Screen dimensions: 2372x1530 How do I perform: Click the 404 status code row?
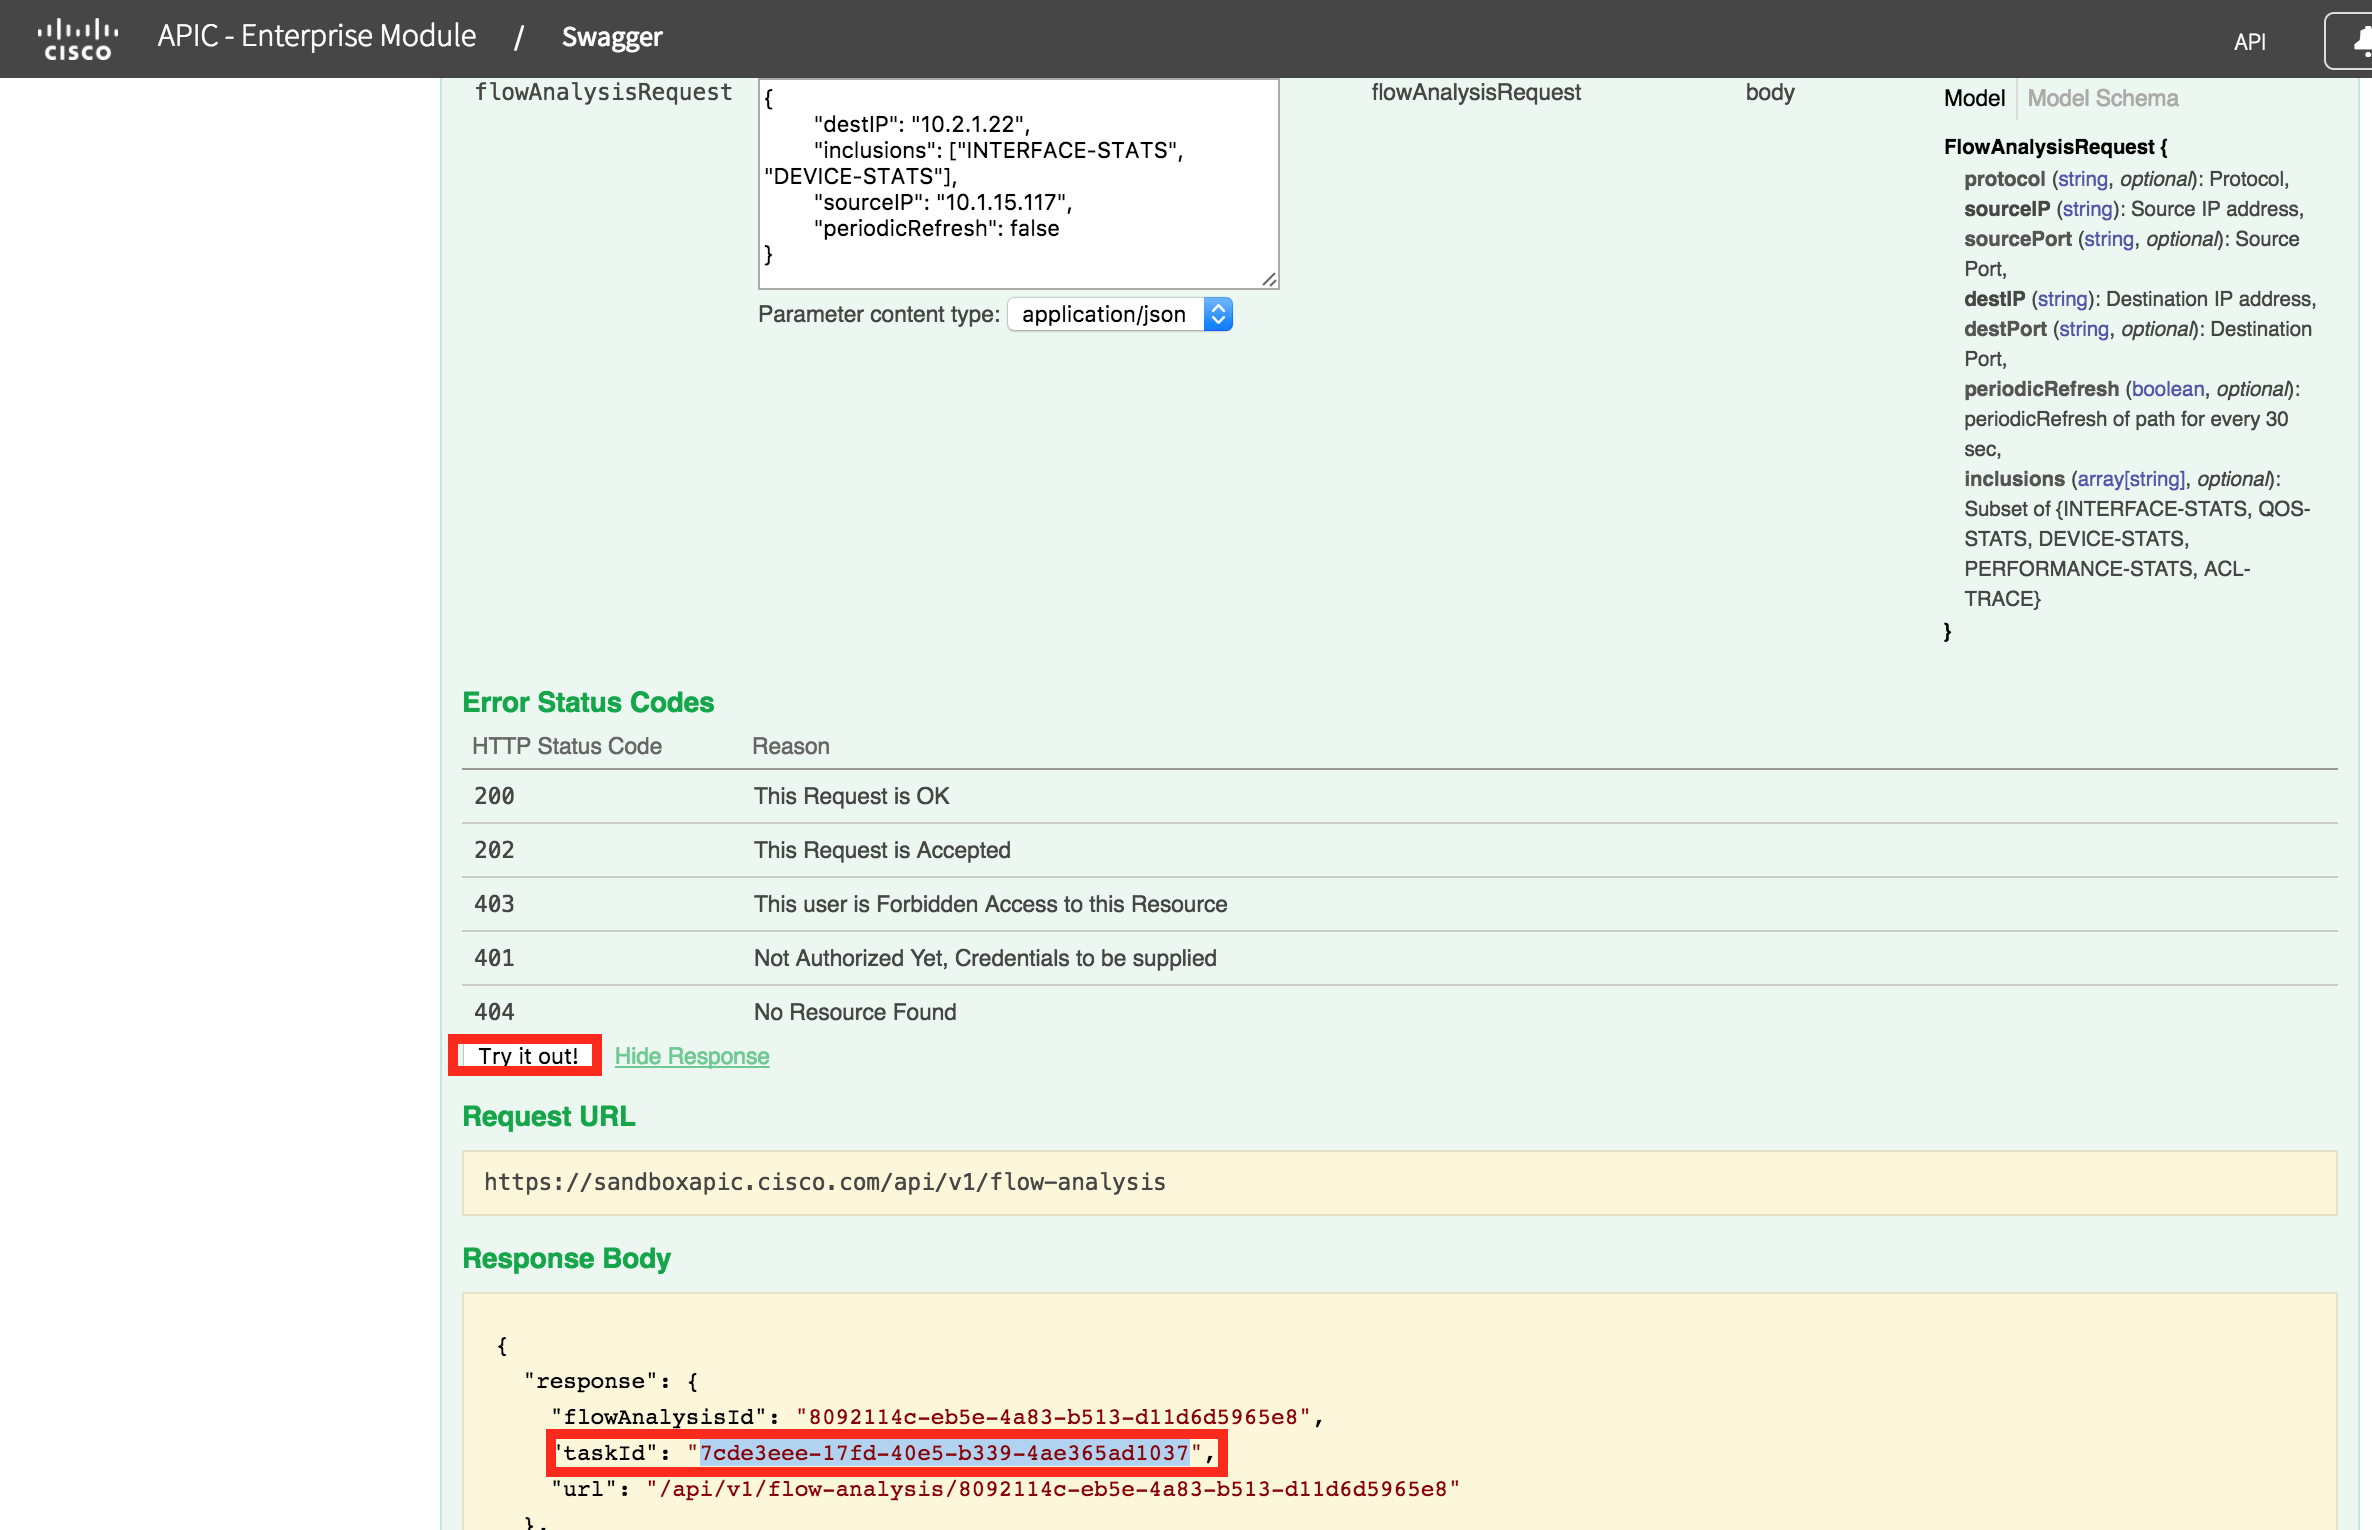[1399, 1012]
